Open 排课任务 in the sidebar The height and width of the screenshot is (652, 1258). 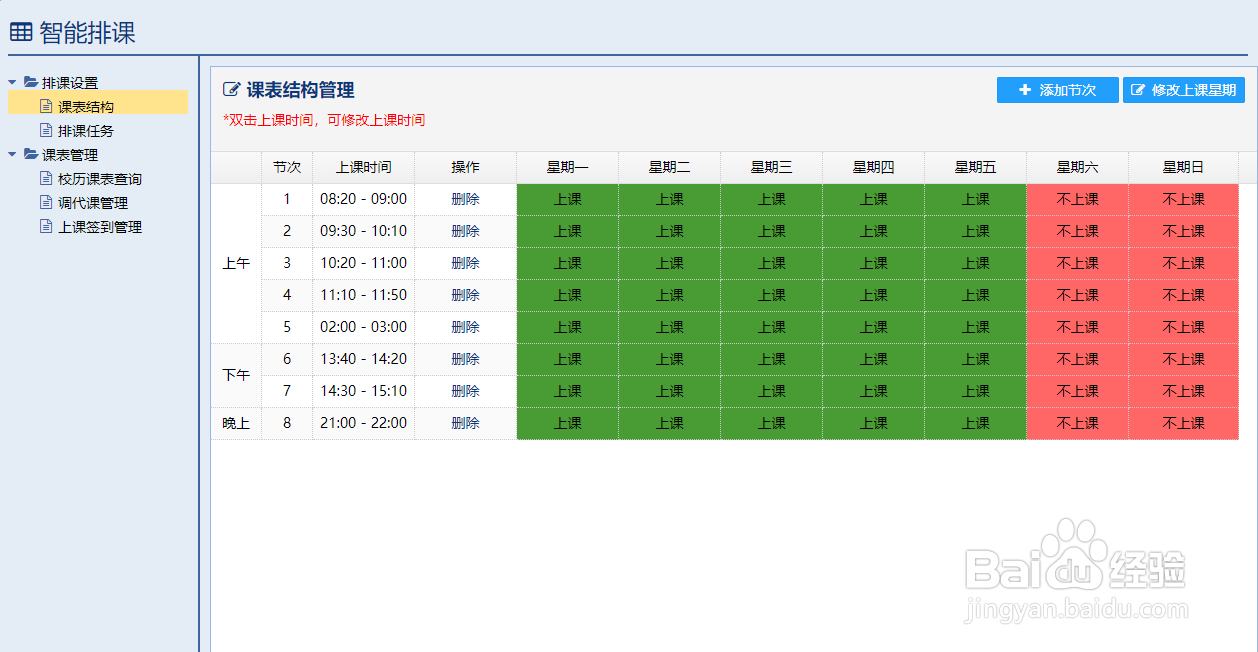[86, 131]
